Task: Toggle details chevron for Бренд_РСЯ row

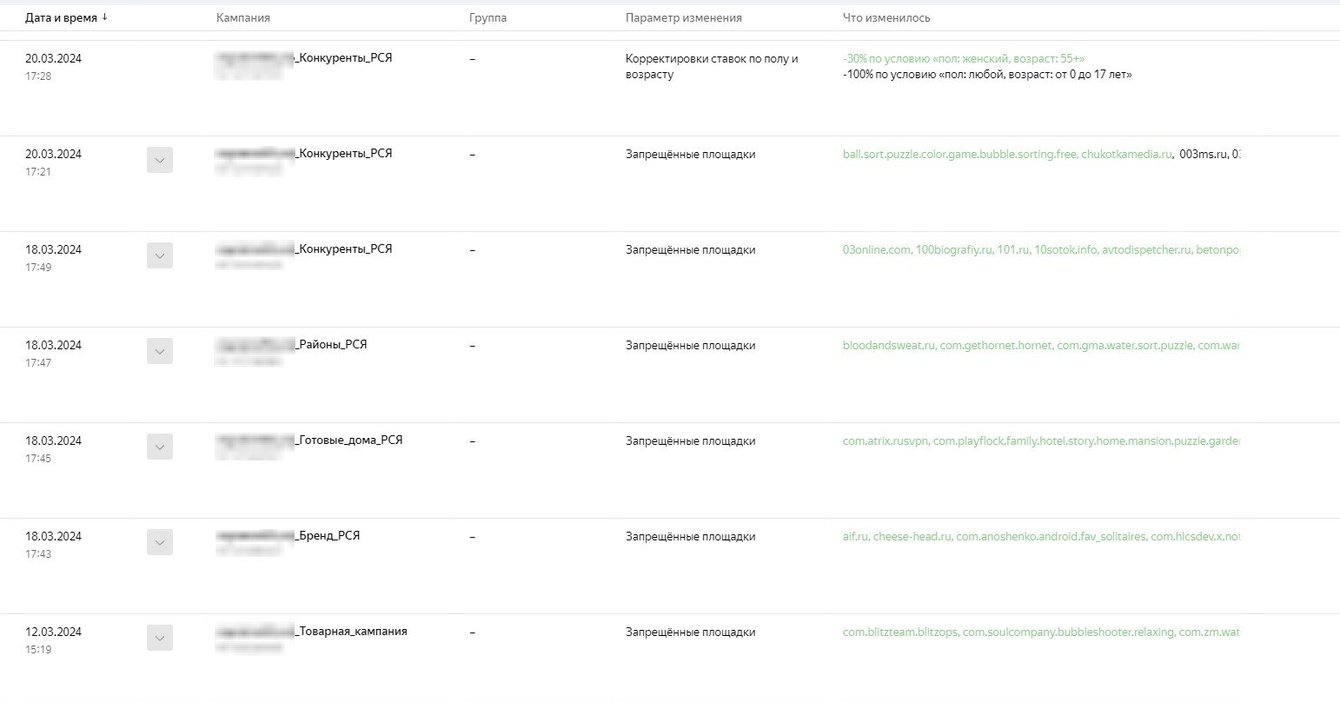Action: (x=160, y=542)
